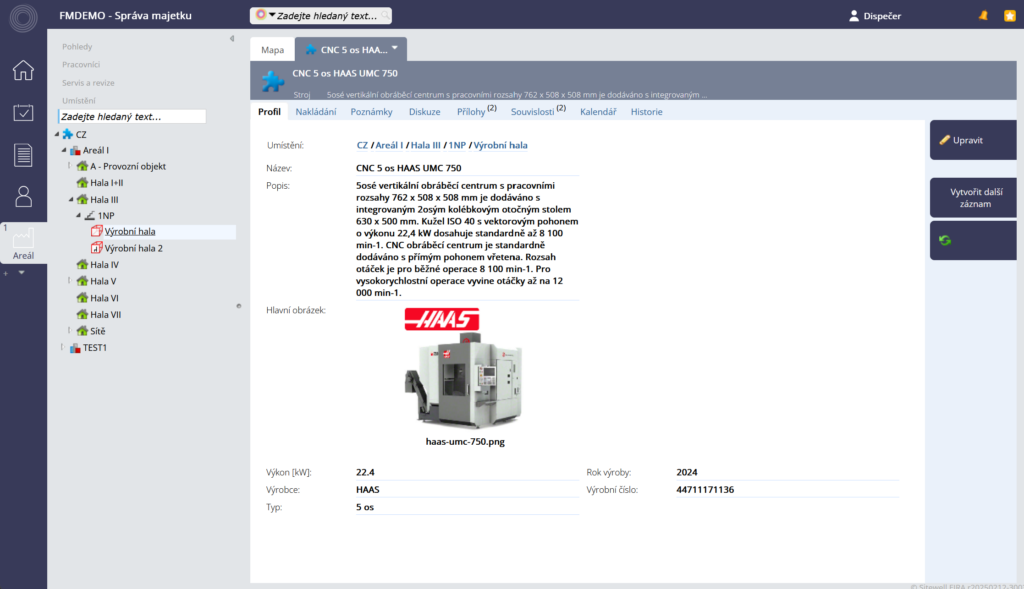Switch to the Profil tab
This screenshot has height=589, width=1024.
point(269,112)
